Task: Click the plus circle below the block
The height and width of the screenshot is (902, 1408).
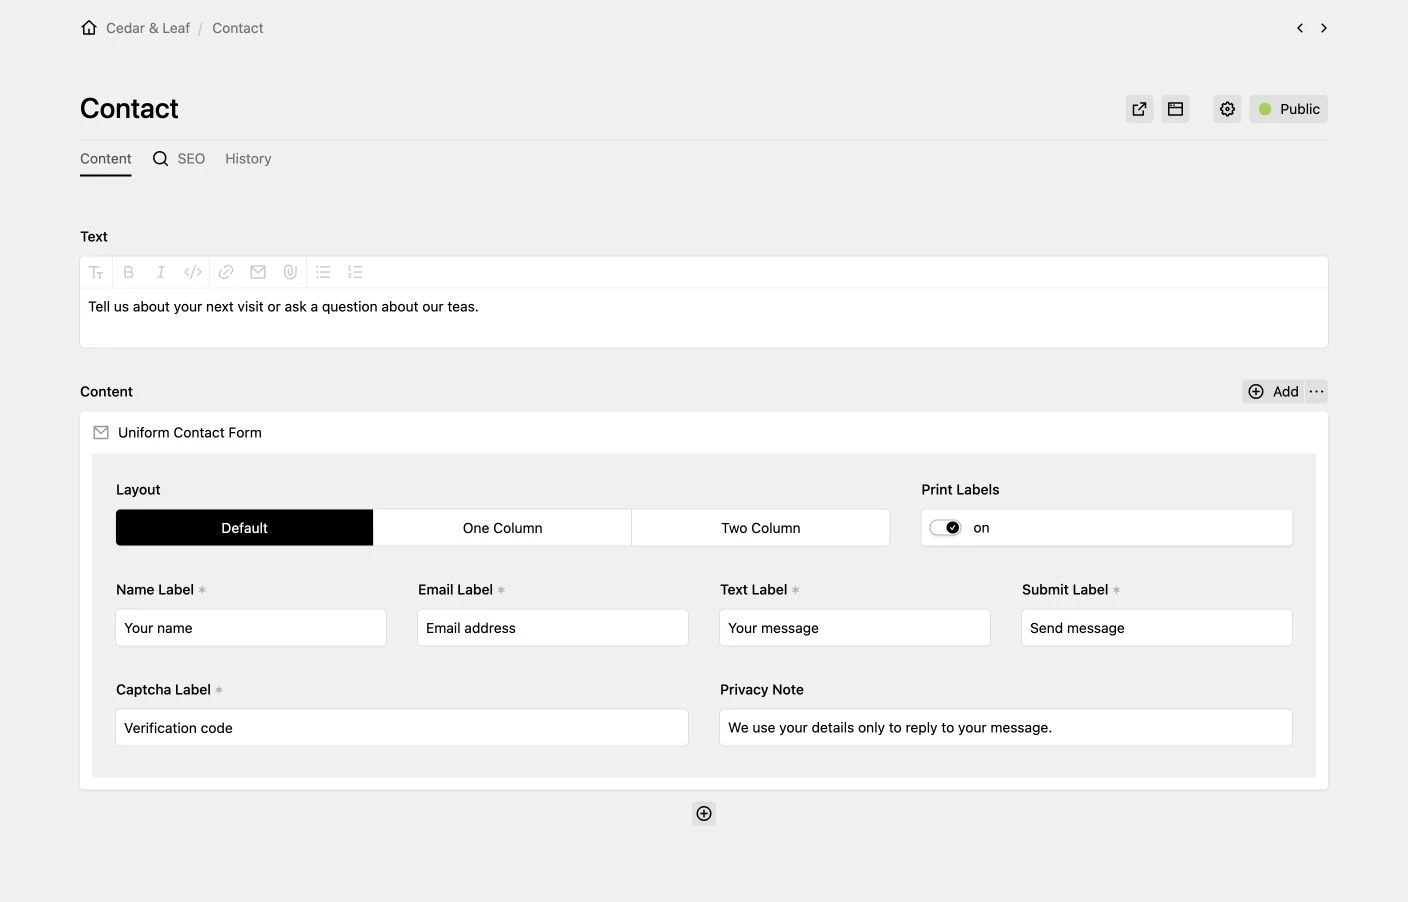Action: (x=704, y=814)
